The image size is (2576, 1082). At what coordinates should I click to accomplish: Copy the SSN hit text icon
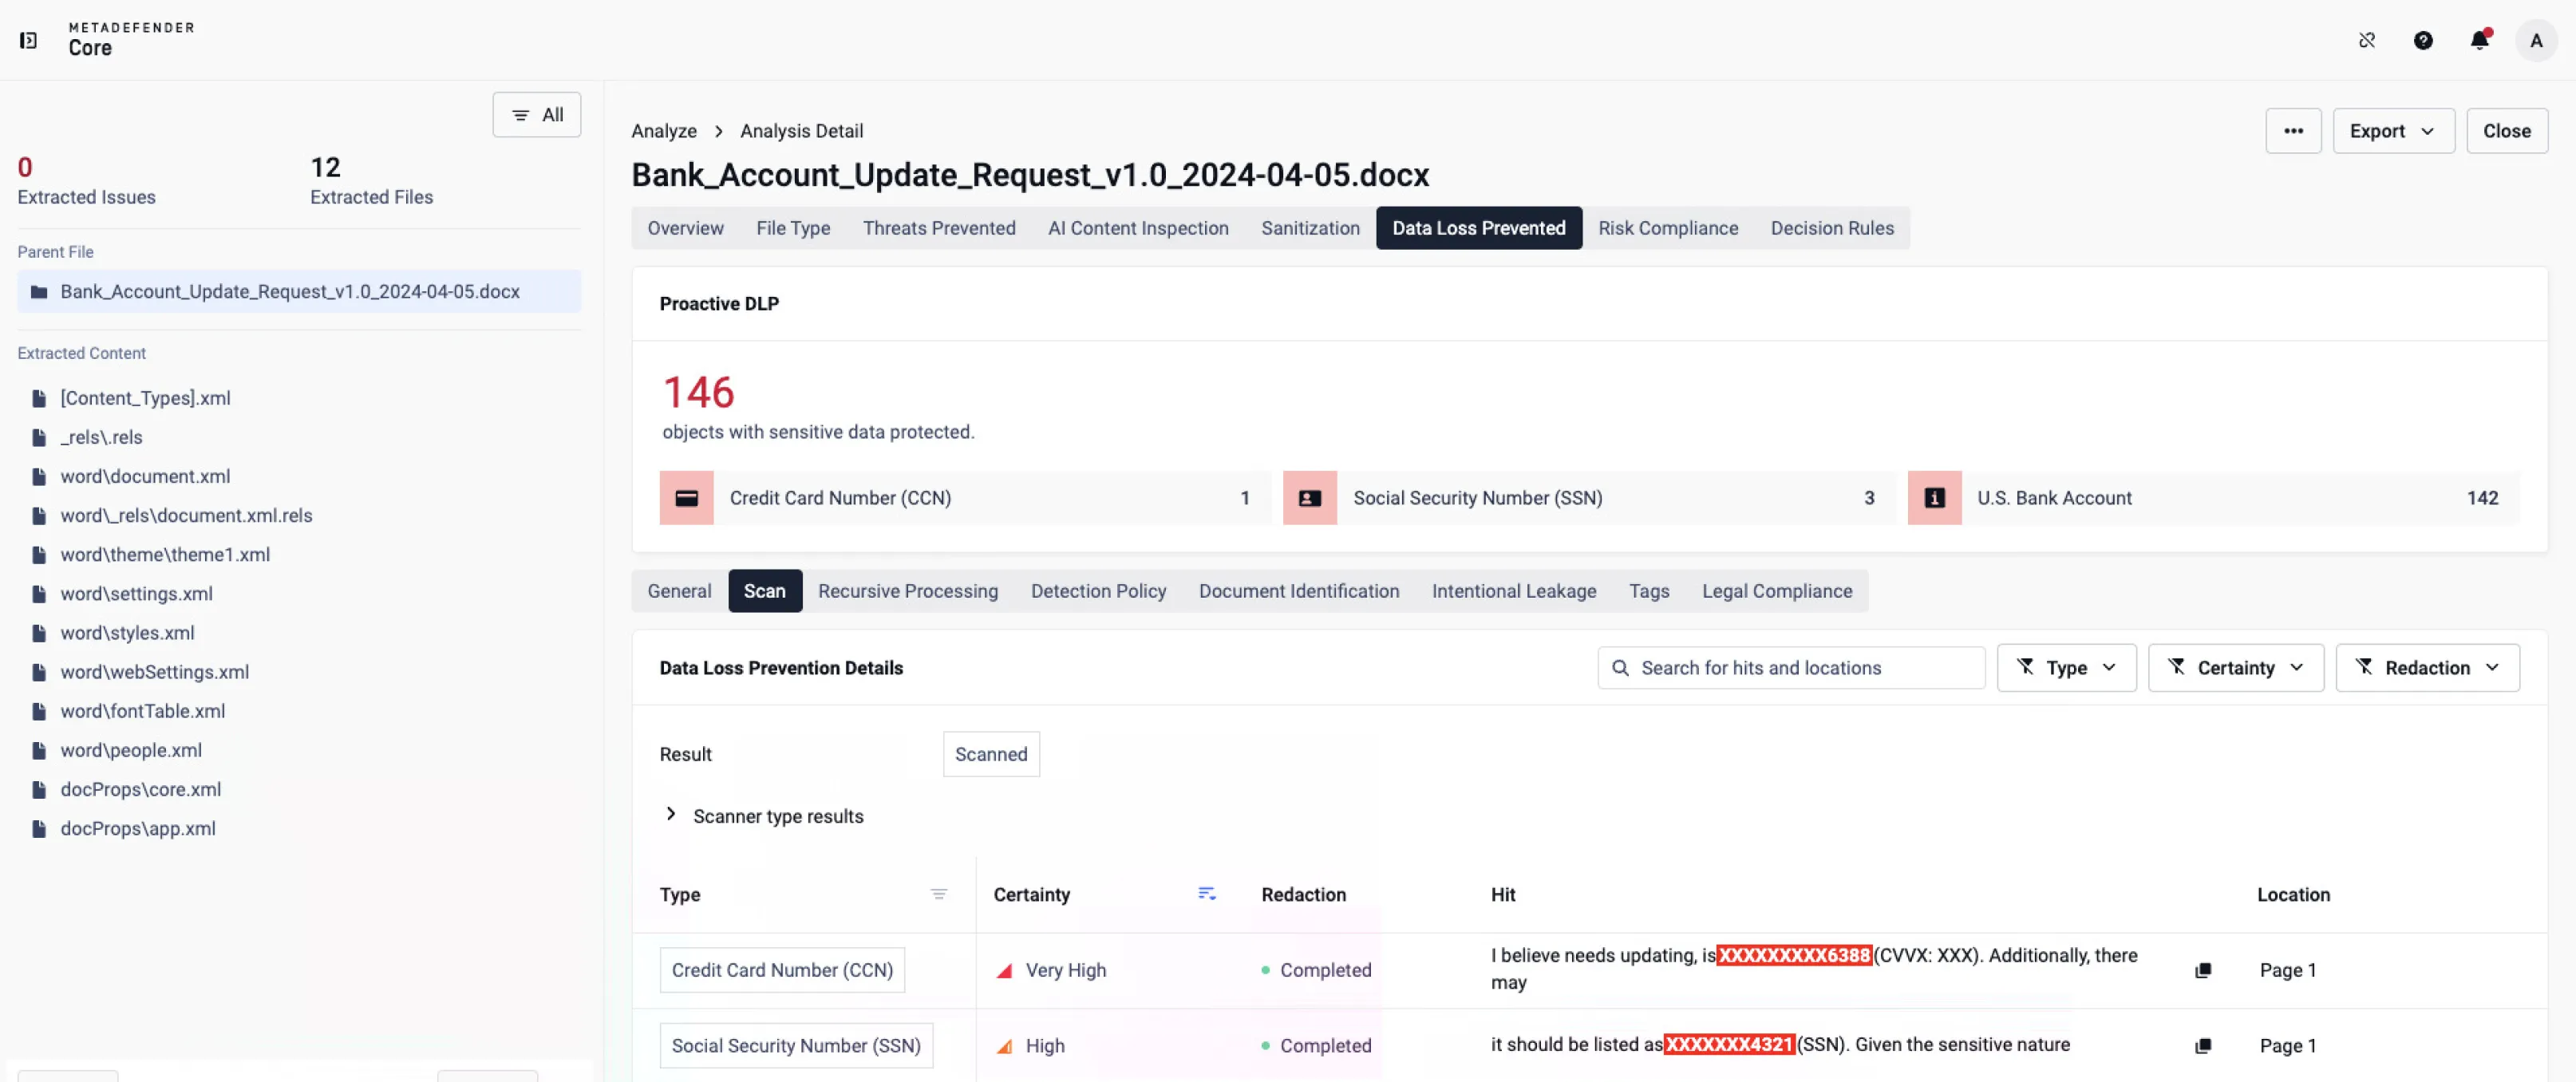point(2202,1045)
